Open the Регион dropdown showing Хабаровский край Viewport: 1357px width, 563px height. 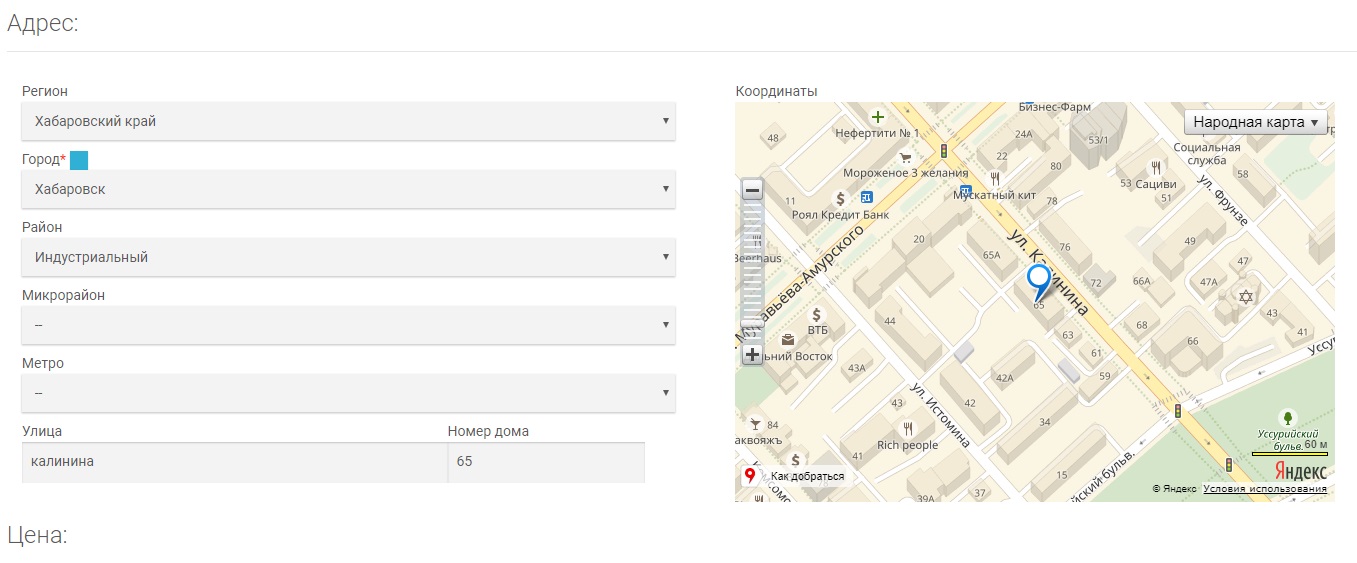[348, 121]
